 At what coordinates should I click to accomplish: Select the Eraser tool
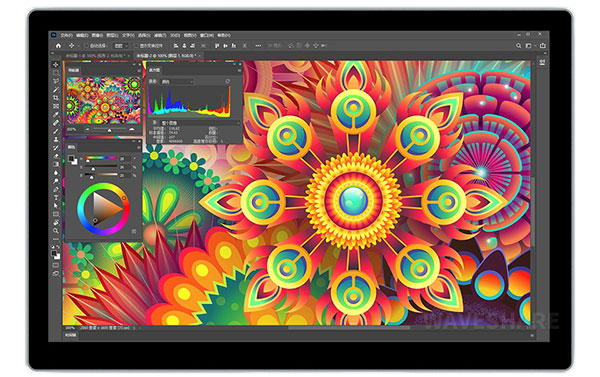click(56, 156)
